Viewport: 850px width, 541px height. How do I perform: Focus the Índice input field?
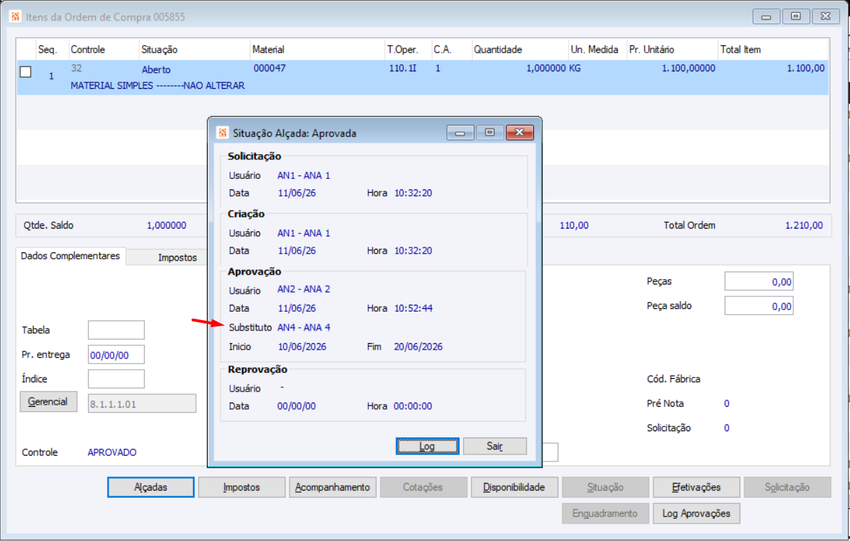pos(116,379)
